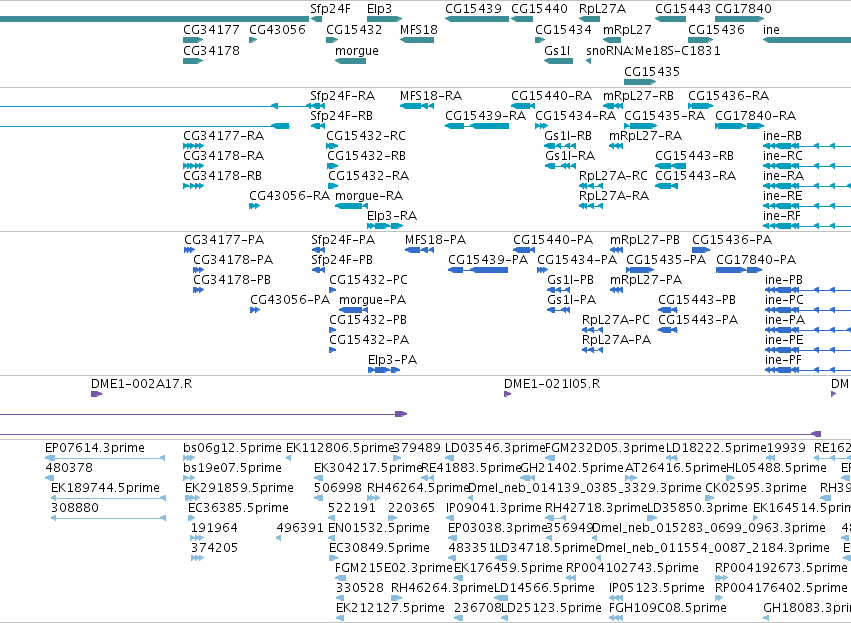Select the Elp3 gene arrow glyph

coord(384,19)
